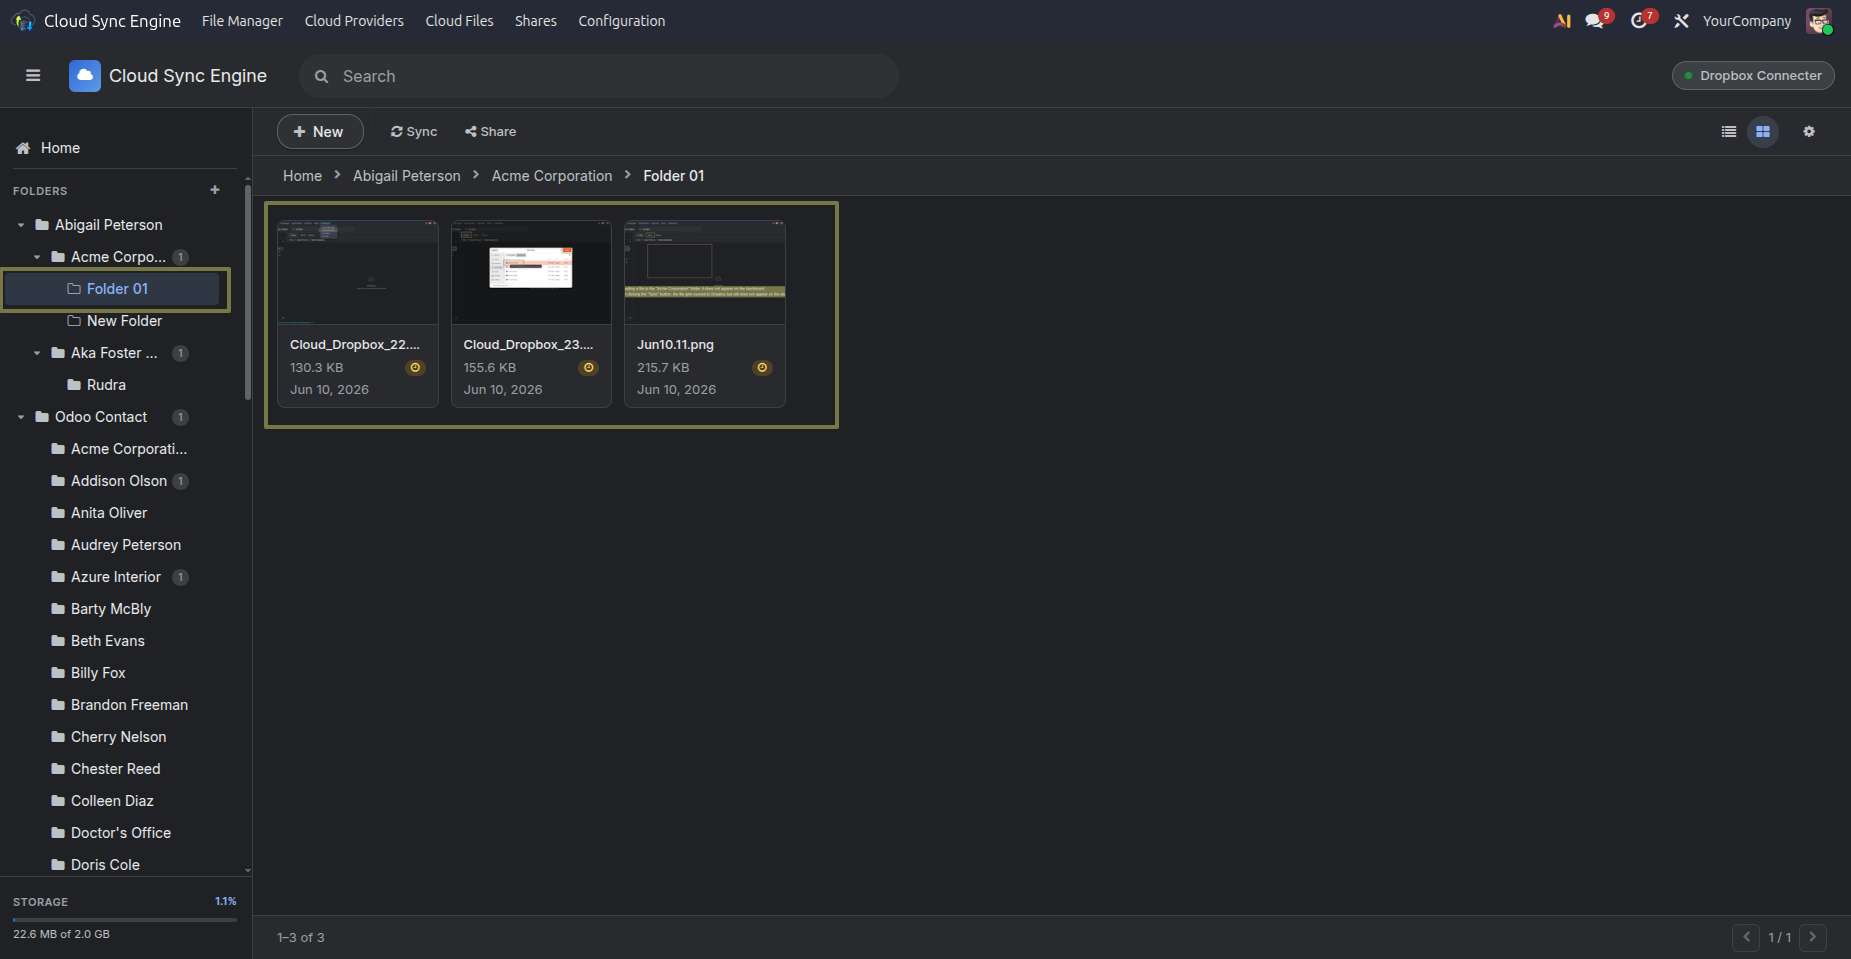This screenshot has height=959, width=1851.
Task: Collapse the Abigail Peterson folder
Action: pyautogui.click(x=21, y=225)
